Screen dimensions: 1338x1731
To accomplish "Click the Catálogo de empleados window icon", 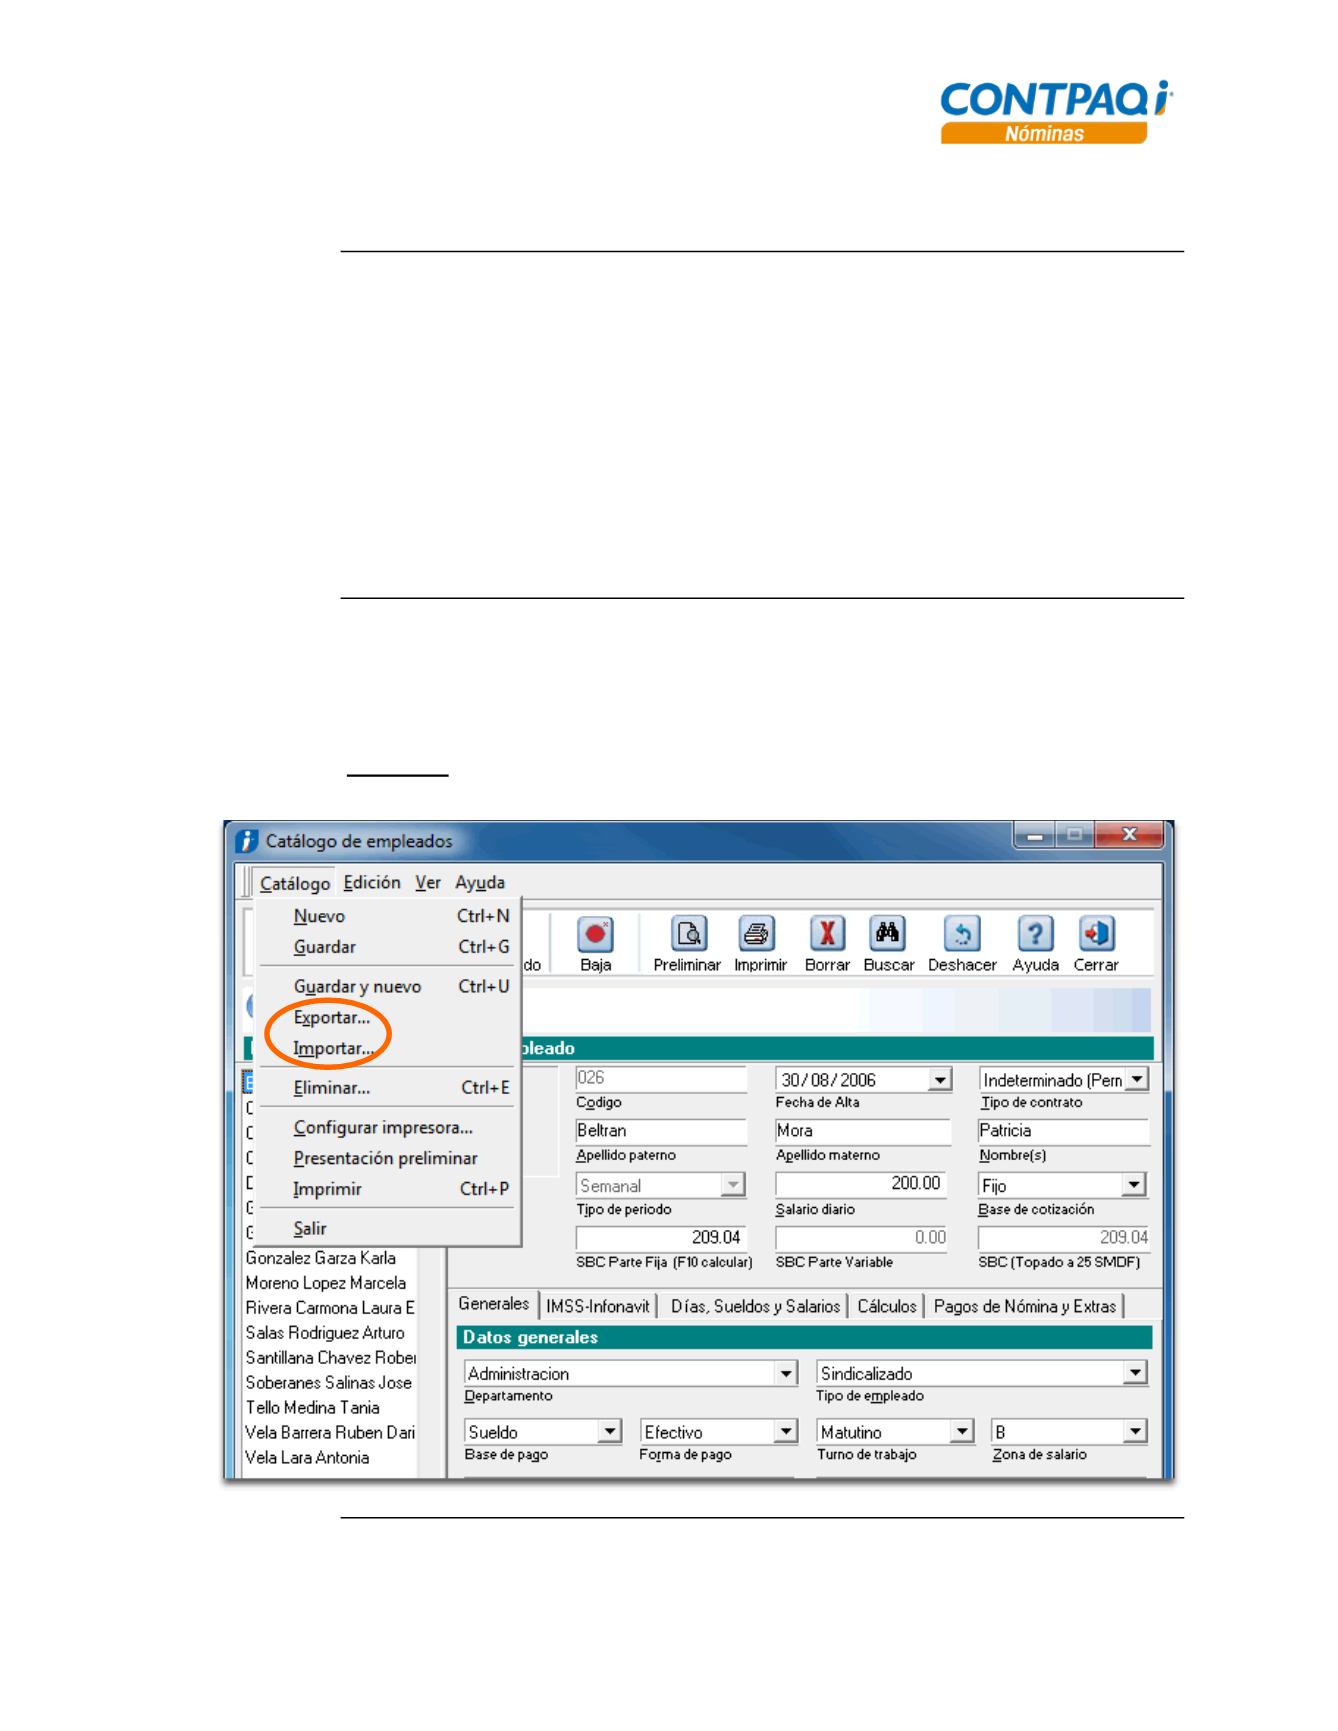I will pos(246,842).
